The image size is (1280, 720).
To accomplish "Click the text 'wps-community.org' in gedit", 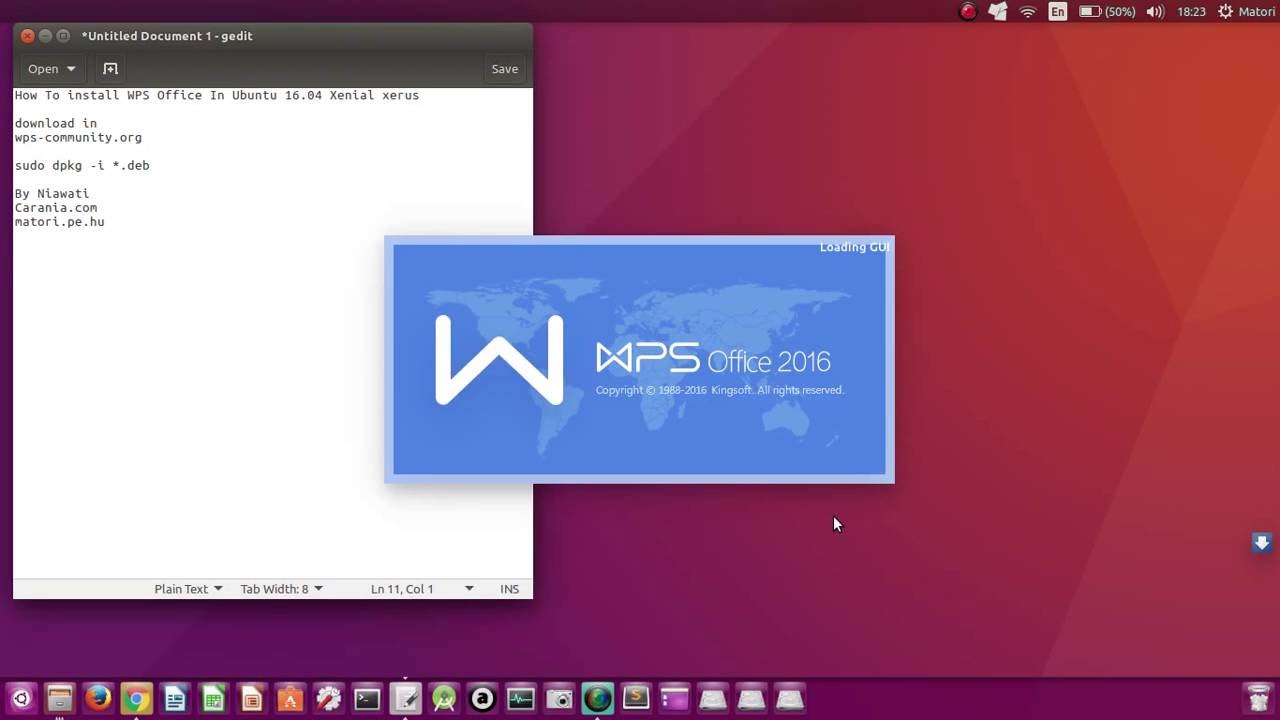I will pos(78,138).
